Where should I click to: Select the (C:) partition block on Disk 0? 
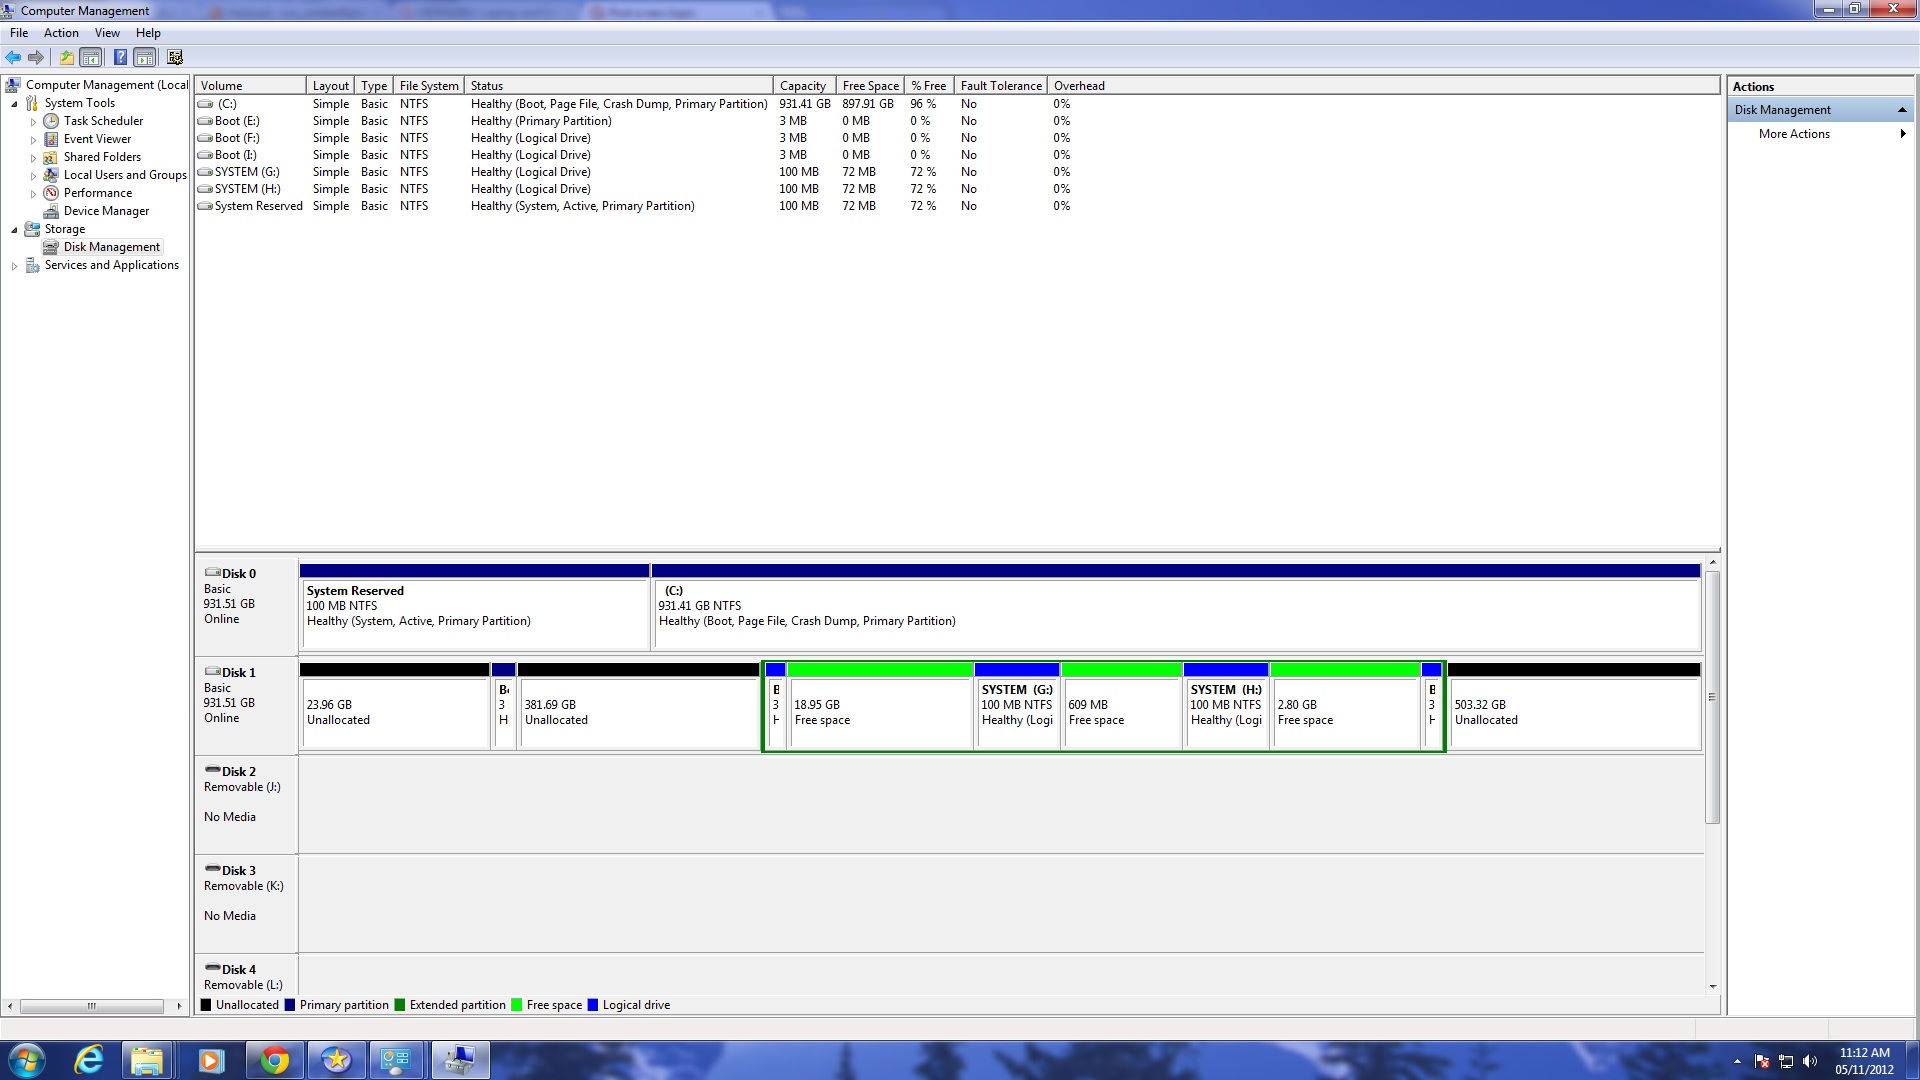tap(1176, 607)
